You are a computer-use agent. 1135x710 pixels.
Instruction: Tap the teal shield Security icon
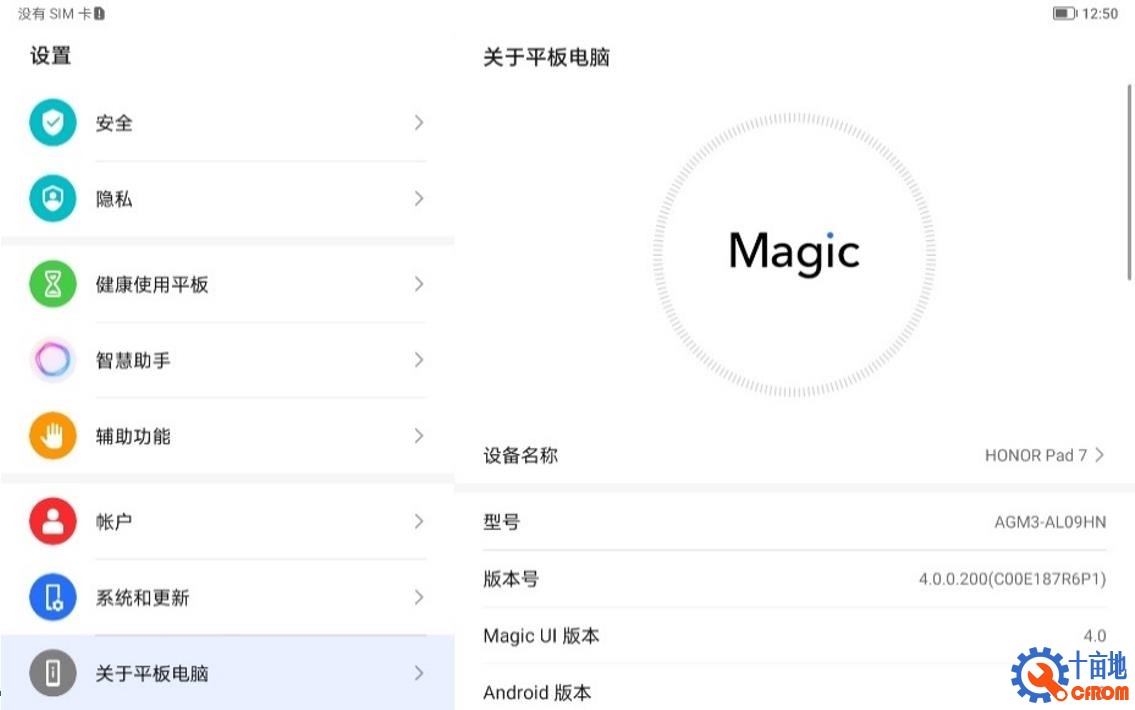point(52,122)
